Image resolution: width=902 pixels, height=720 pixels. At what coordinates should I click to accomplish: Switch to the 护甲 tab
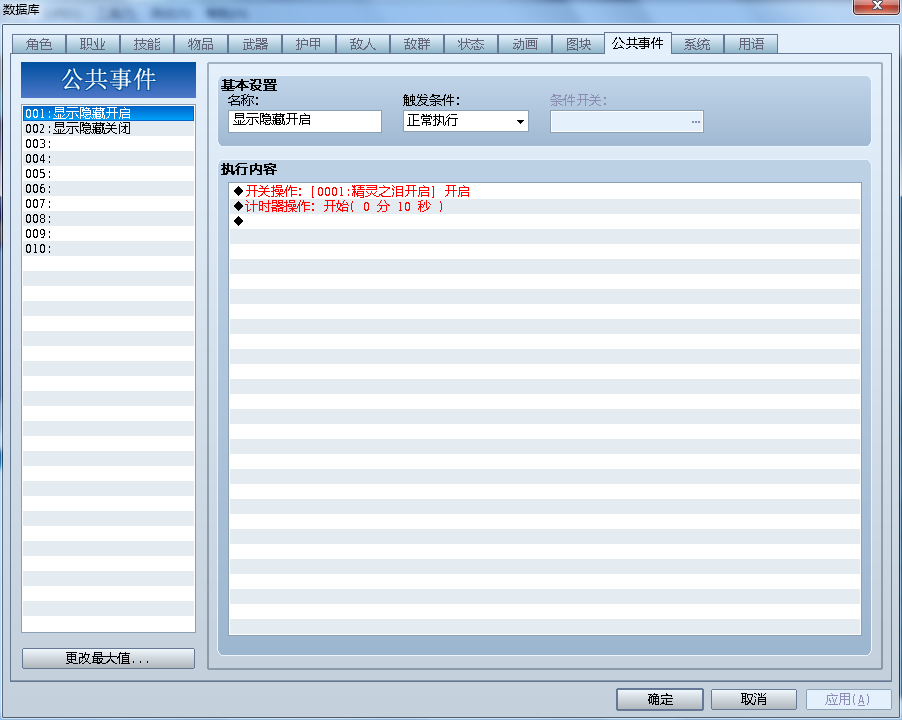[309, 44]
